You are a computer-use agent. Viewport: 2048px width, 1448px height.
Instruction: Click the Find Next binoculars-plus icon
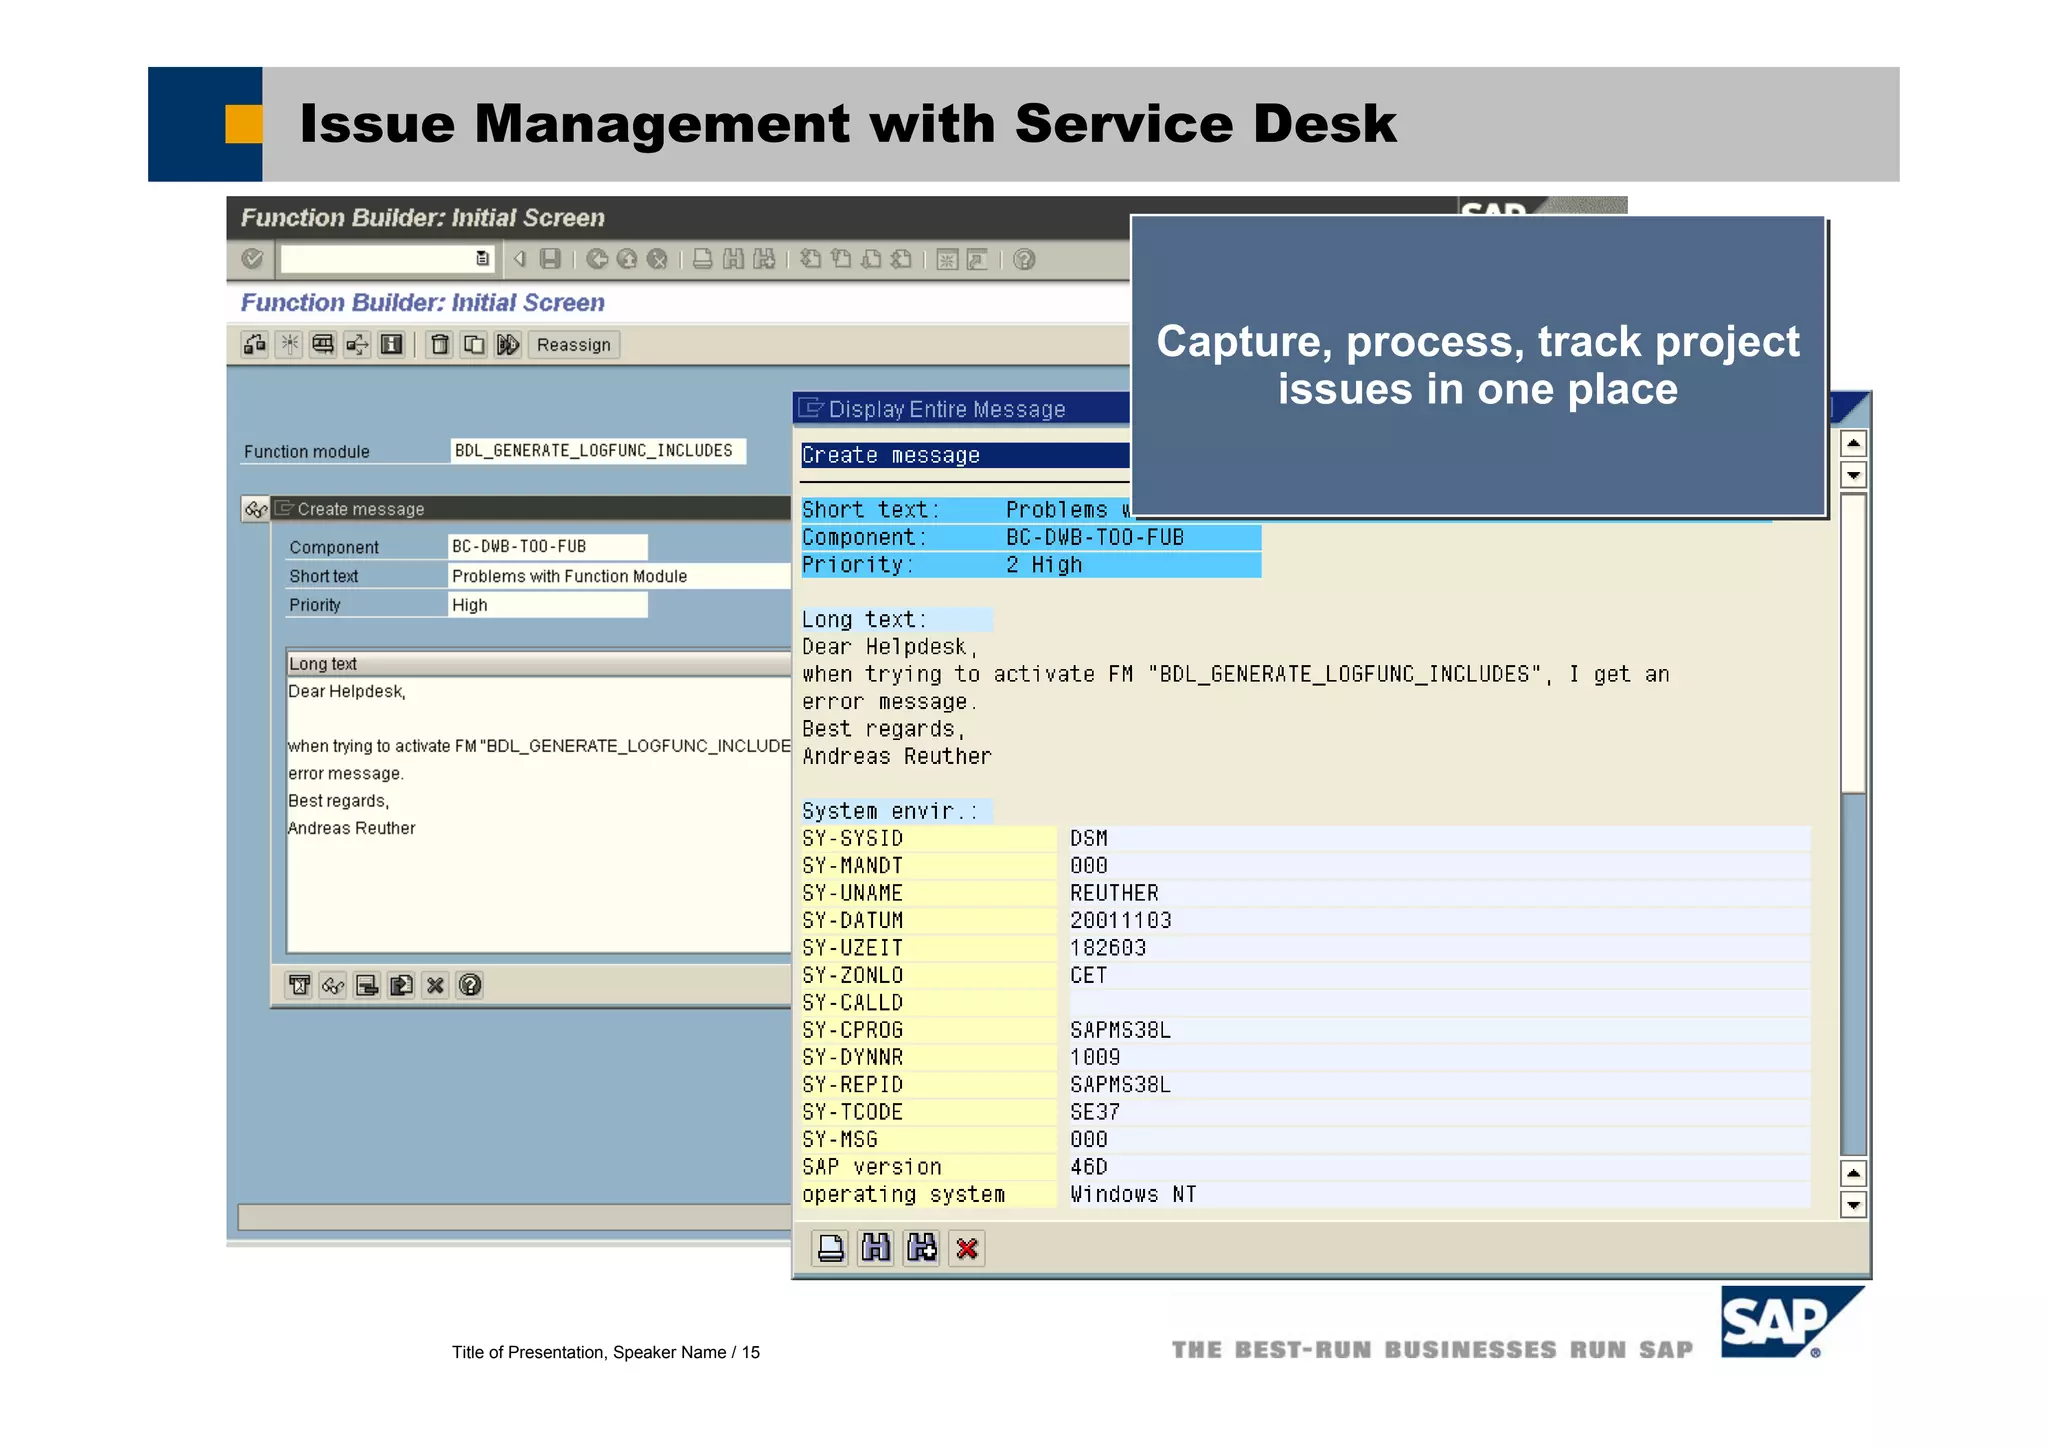tap(764, 259)
